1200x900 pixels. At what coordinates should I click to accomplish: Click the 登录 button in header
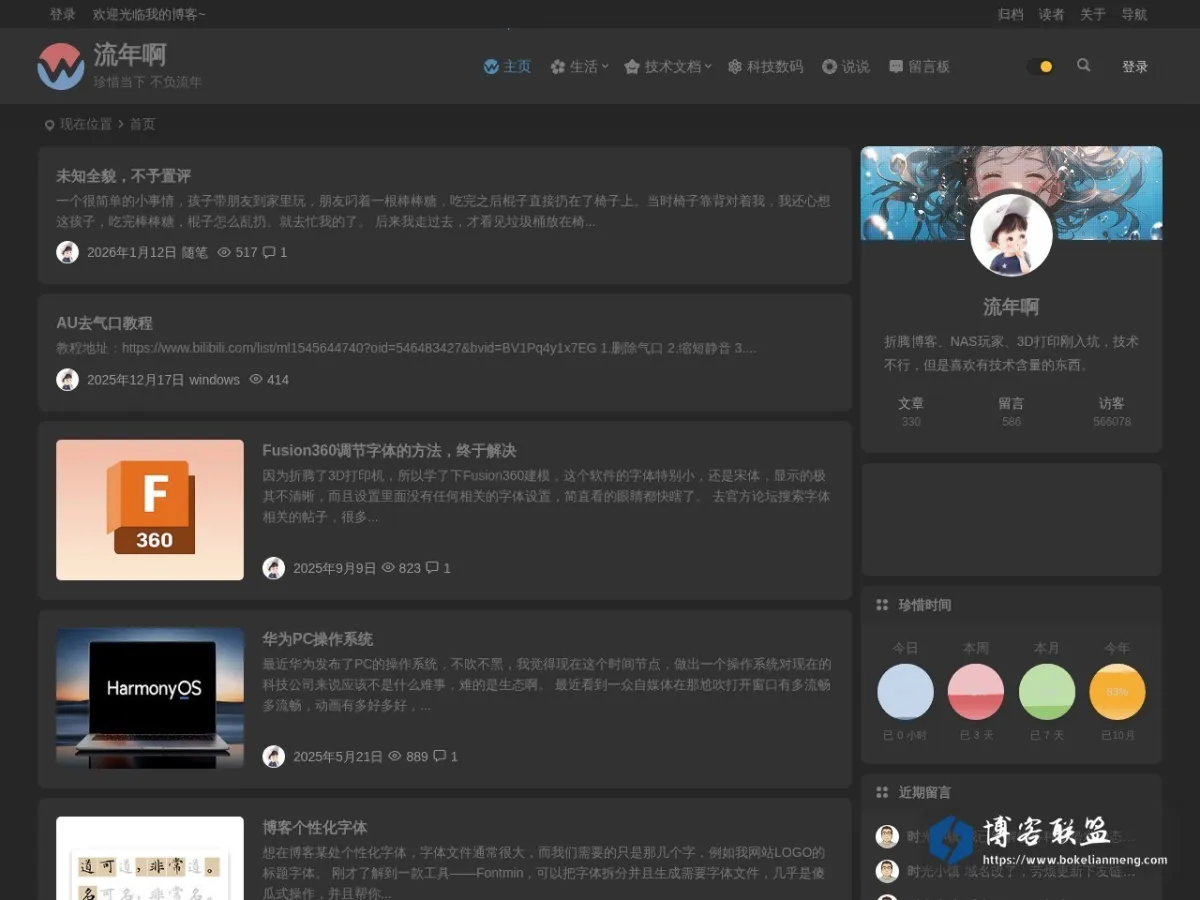1135,67
